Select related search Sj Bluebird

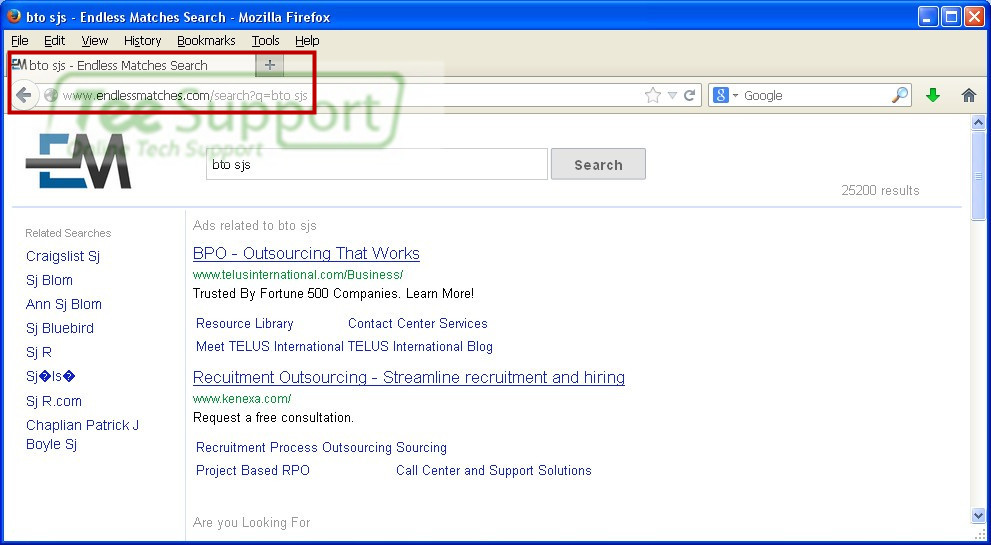[60, 328]
